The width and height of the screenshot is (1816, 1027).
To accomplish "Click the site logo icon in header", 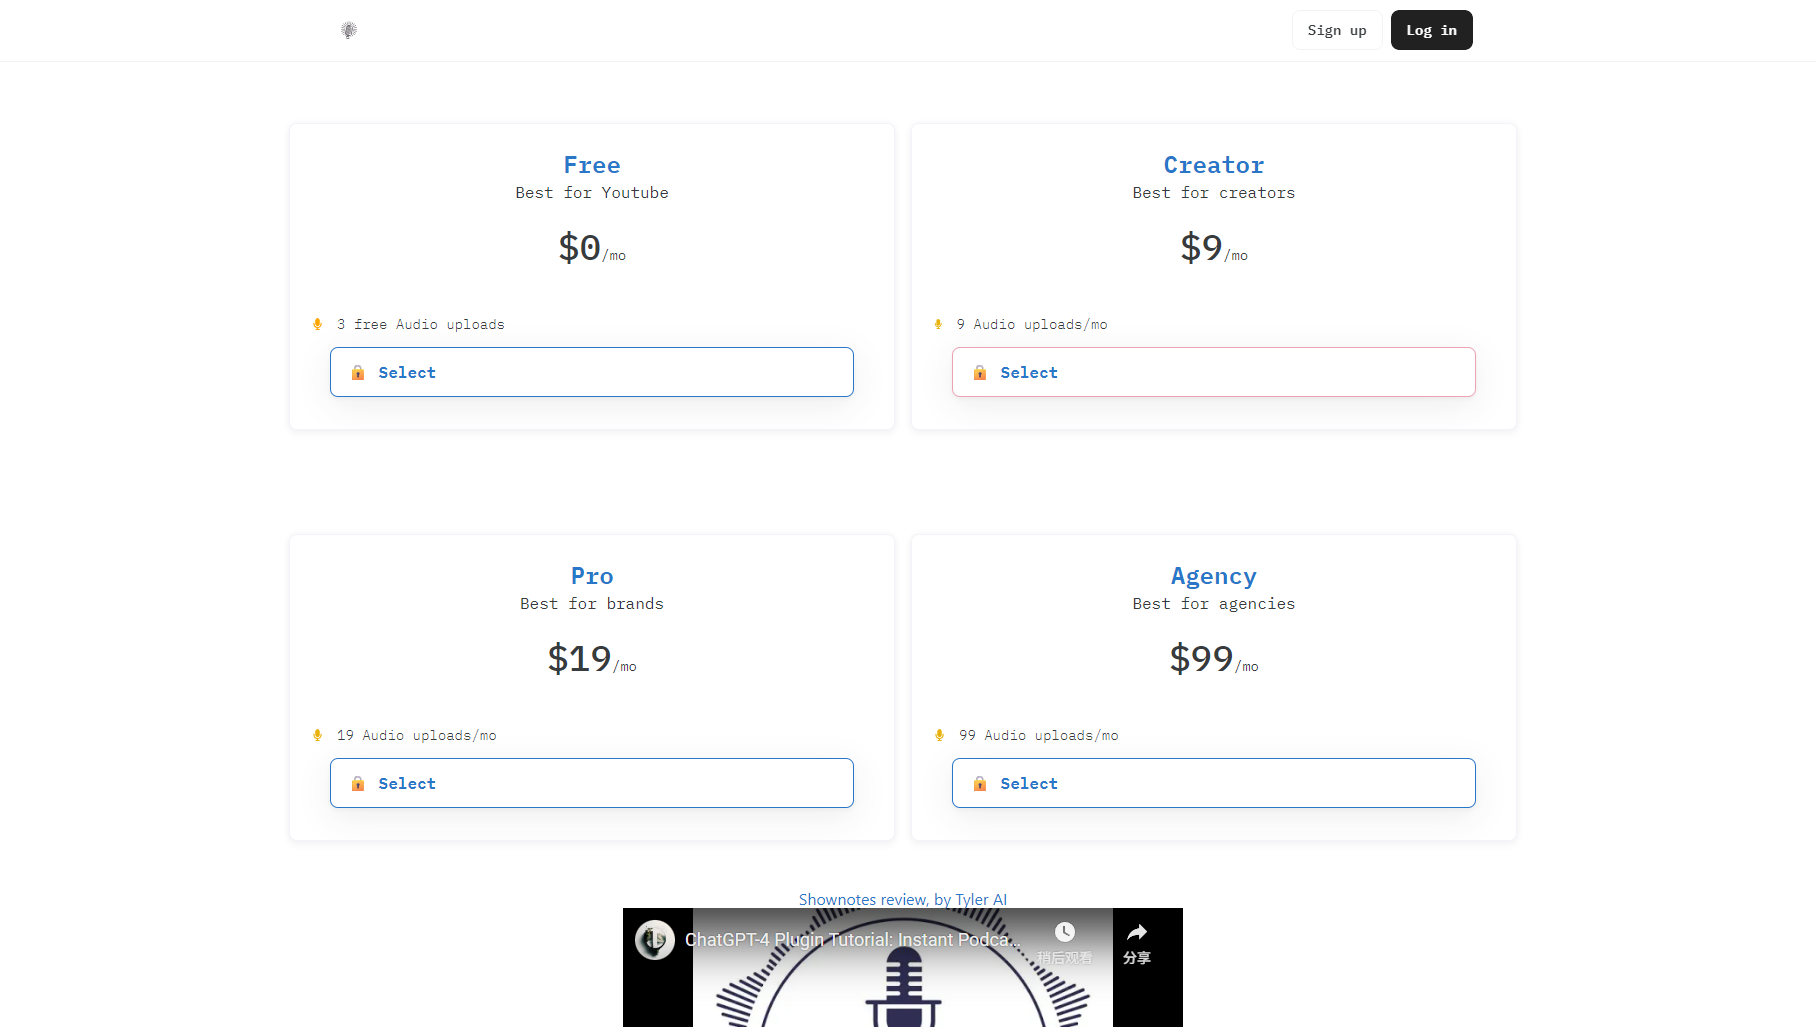I will point(349,30).
